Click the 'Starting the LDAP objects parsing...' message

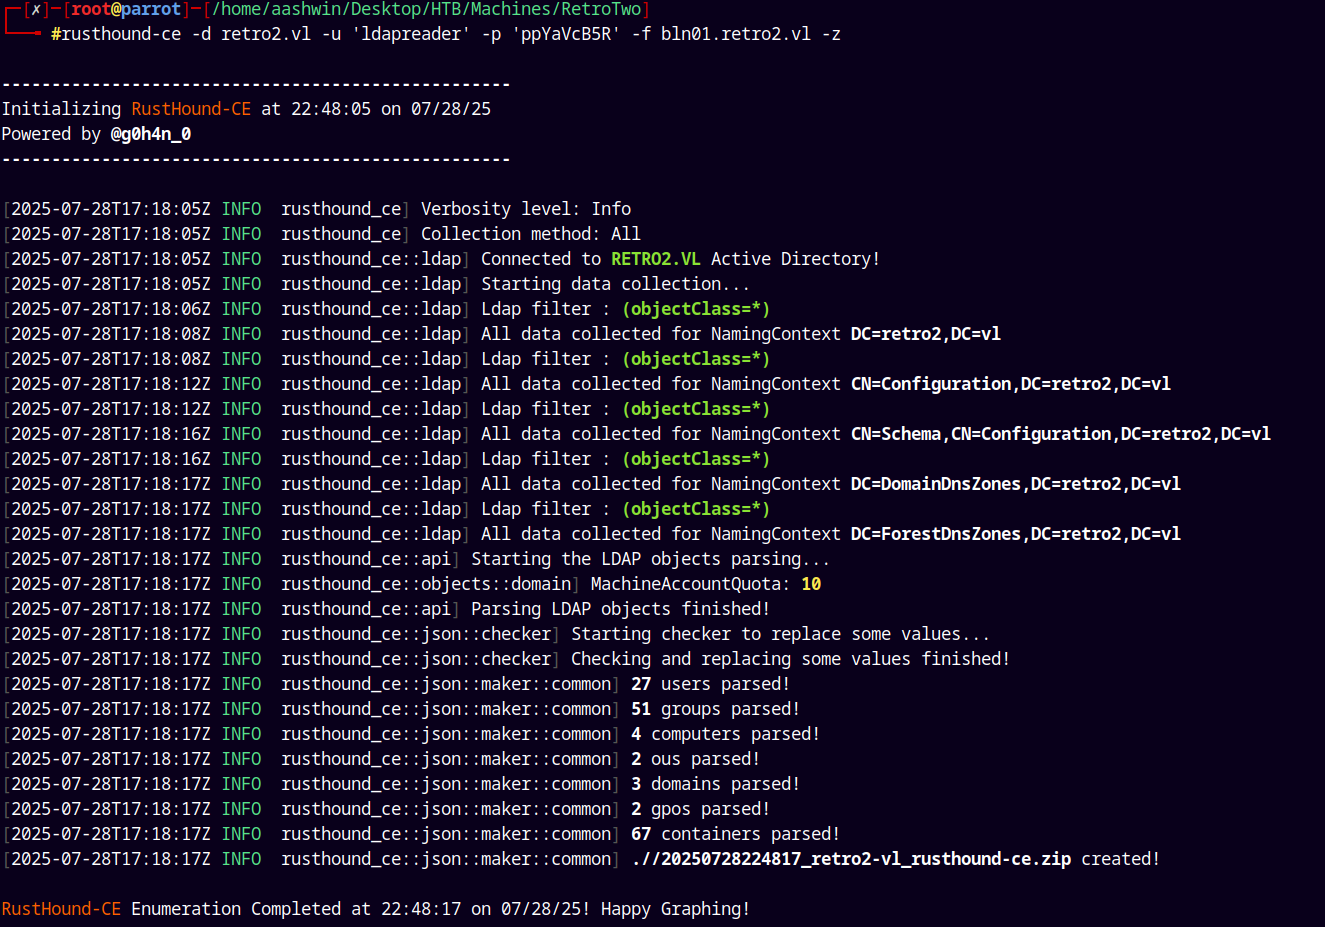(651, 559)
